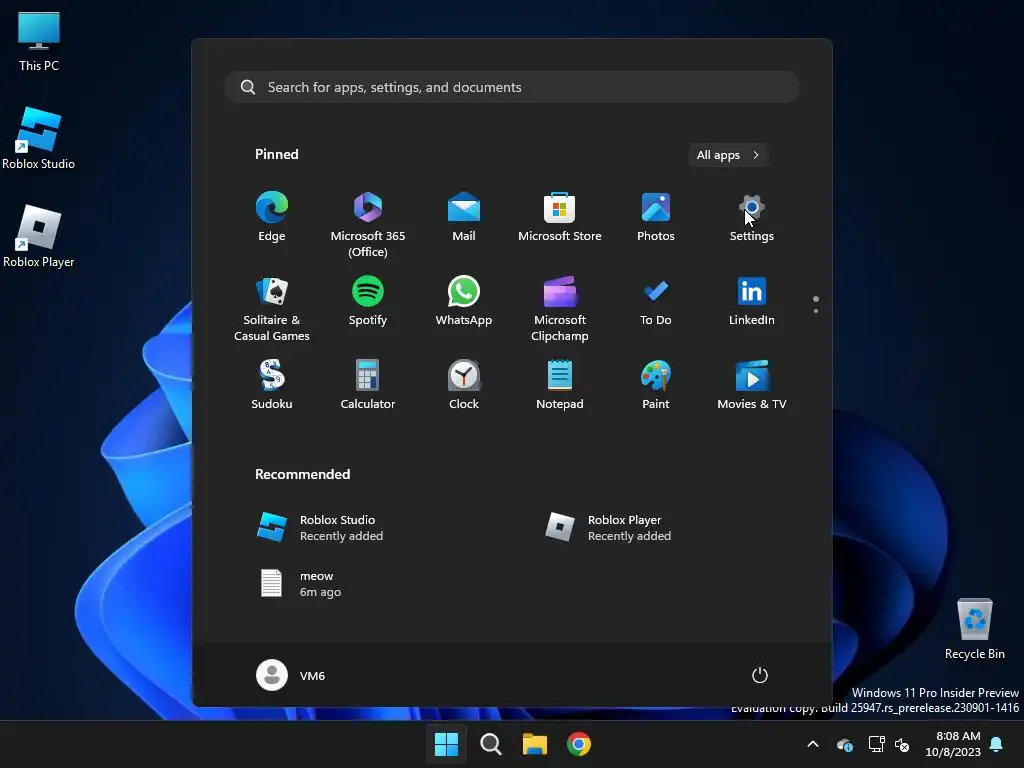Open recommended Roblox Studio entry
The image size is (1024, 768).
point(319,528)
